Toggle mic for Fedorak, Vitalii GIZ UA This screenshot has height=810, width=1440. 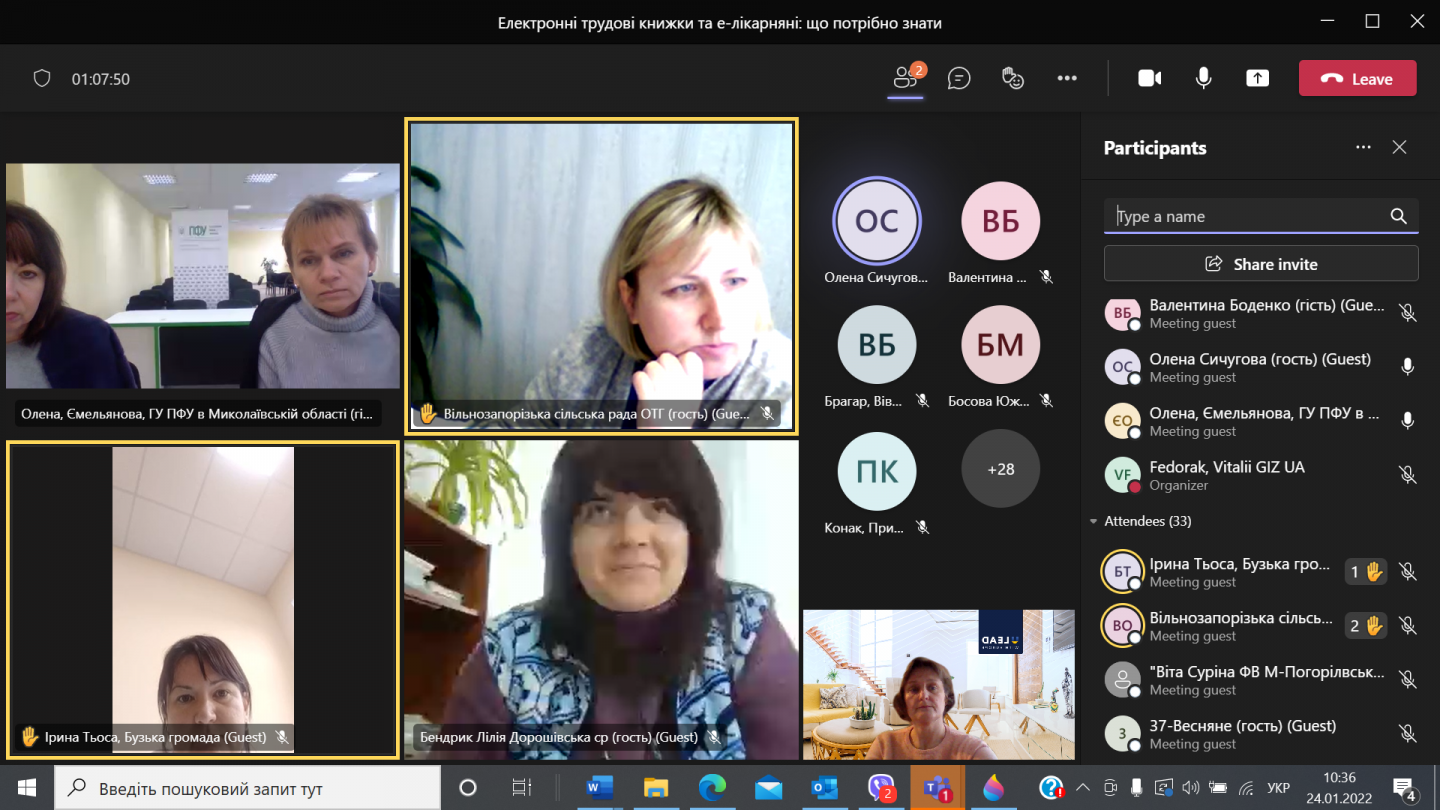(1407, 475)
